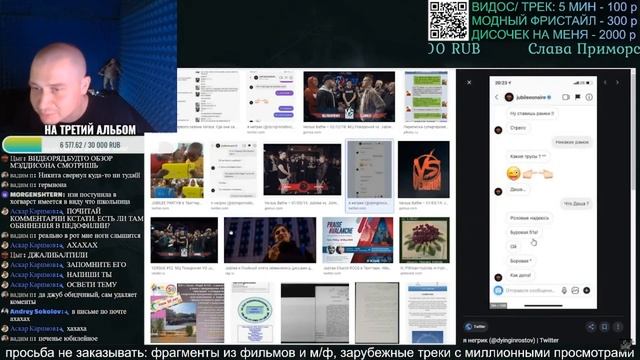Click the 'НА ТРЕТИЙ АЛЬБОМ' goal title
The width and height of the screenshot is (640, 360).
(90, 130)
